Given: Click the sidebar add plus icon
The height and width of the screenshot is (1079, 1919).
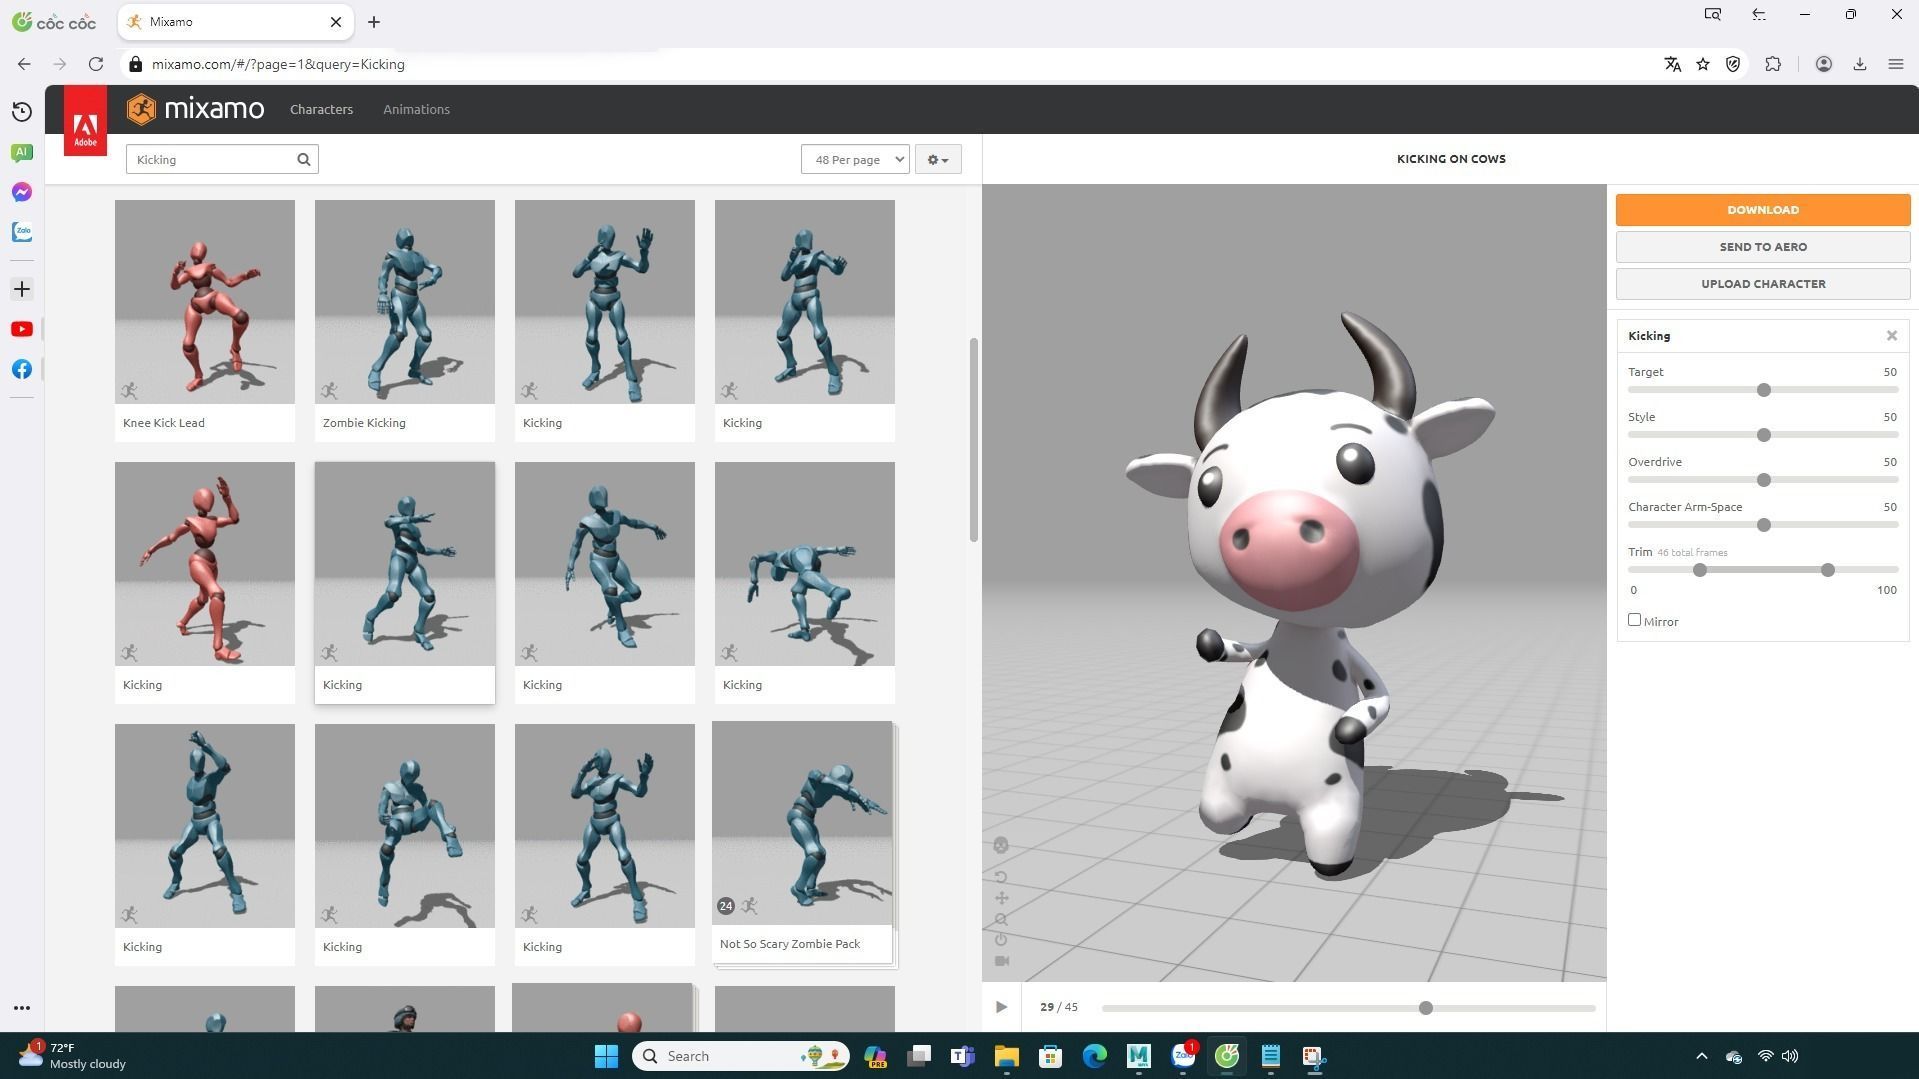Looking at the screenshot, I should click(22, 289).
